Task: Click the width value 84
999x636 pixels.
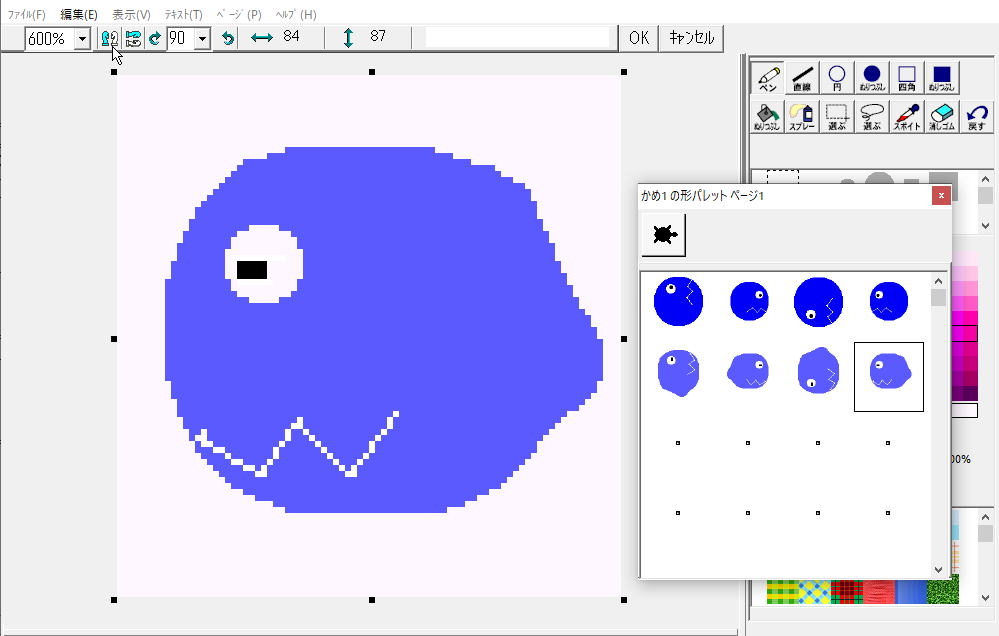Action: pos(291,36)
